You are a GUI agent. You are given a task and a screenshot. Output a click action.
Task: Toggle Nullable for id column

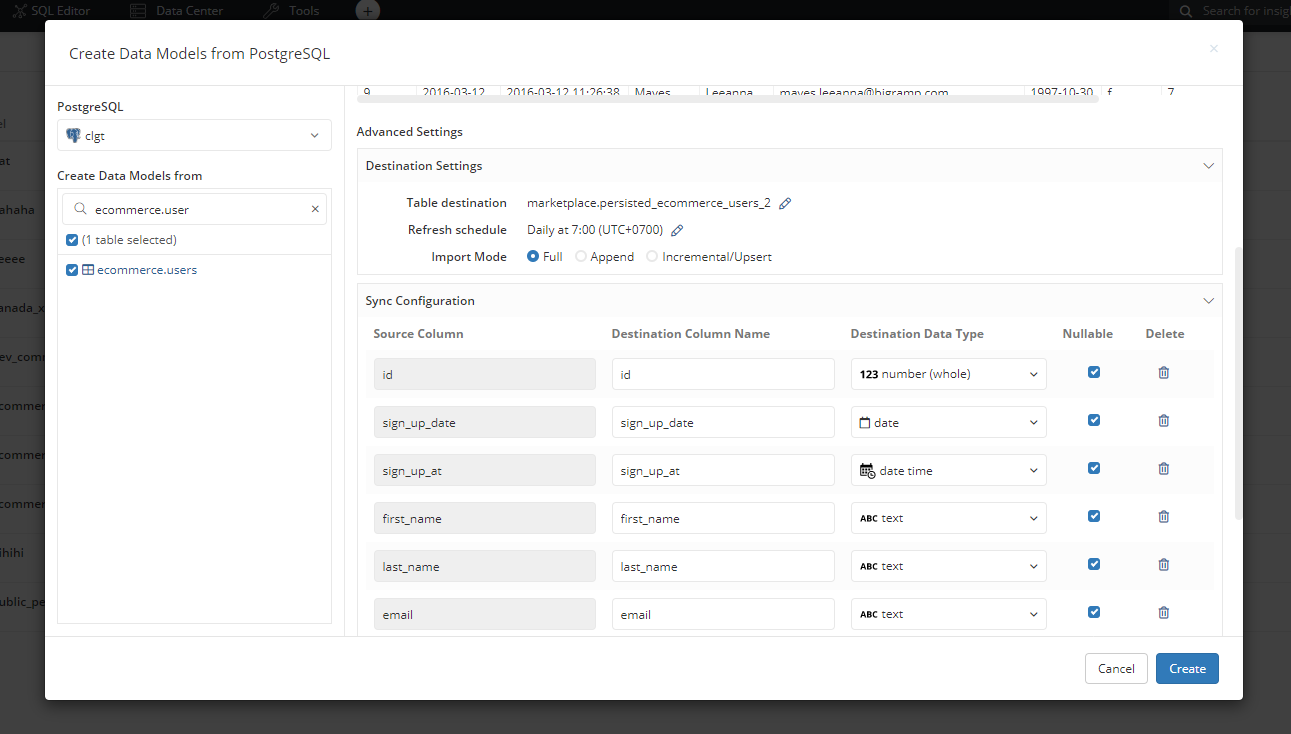(x=1094, y=372)
